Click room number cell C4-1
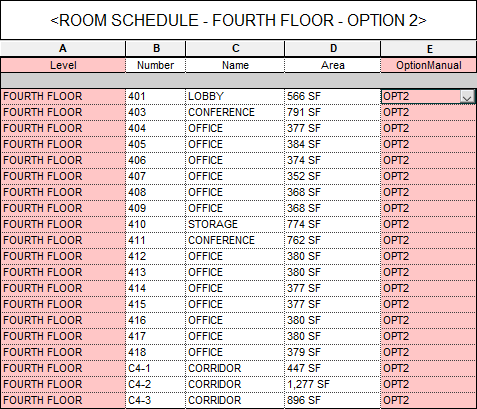The image size is (477, 409). click(156, 369)
